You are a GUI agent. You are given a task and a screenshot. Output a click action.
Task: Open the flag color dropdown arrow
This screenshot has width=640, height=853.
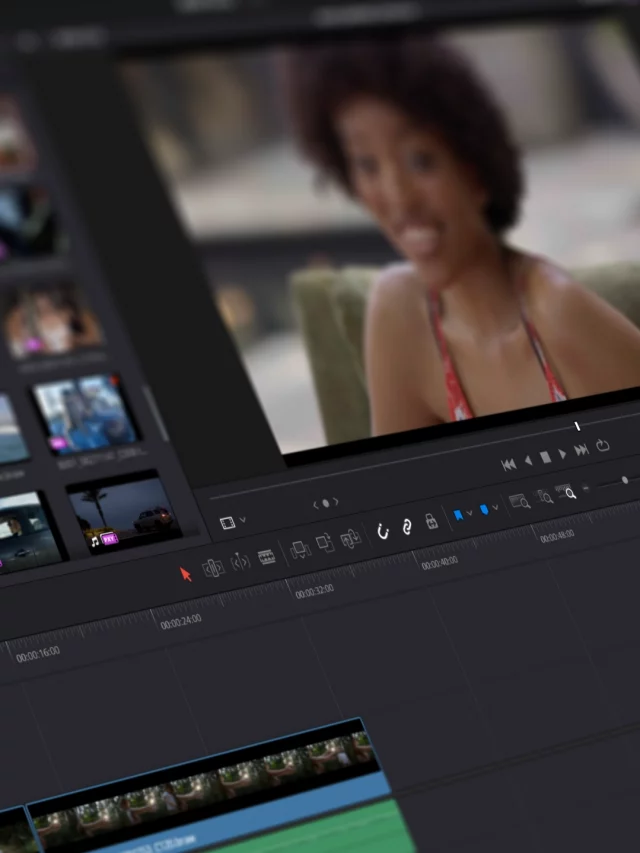[469, 513]
